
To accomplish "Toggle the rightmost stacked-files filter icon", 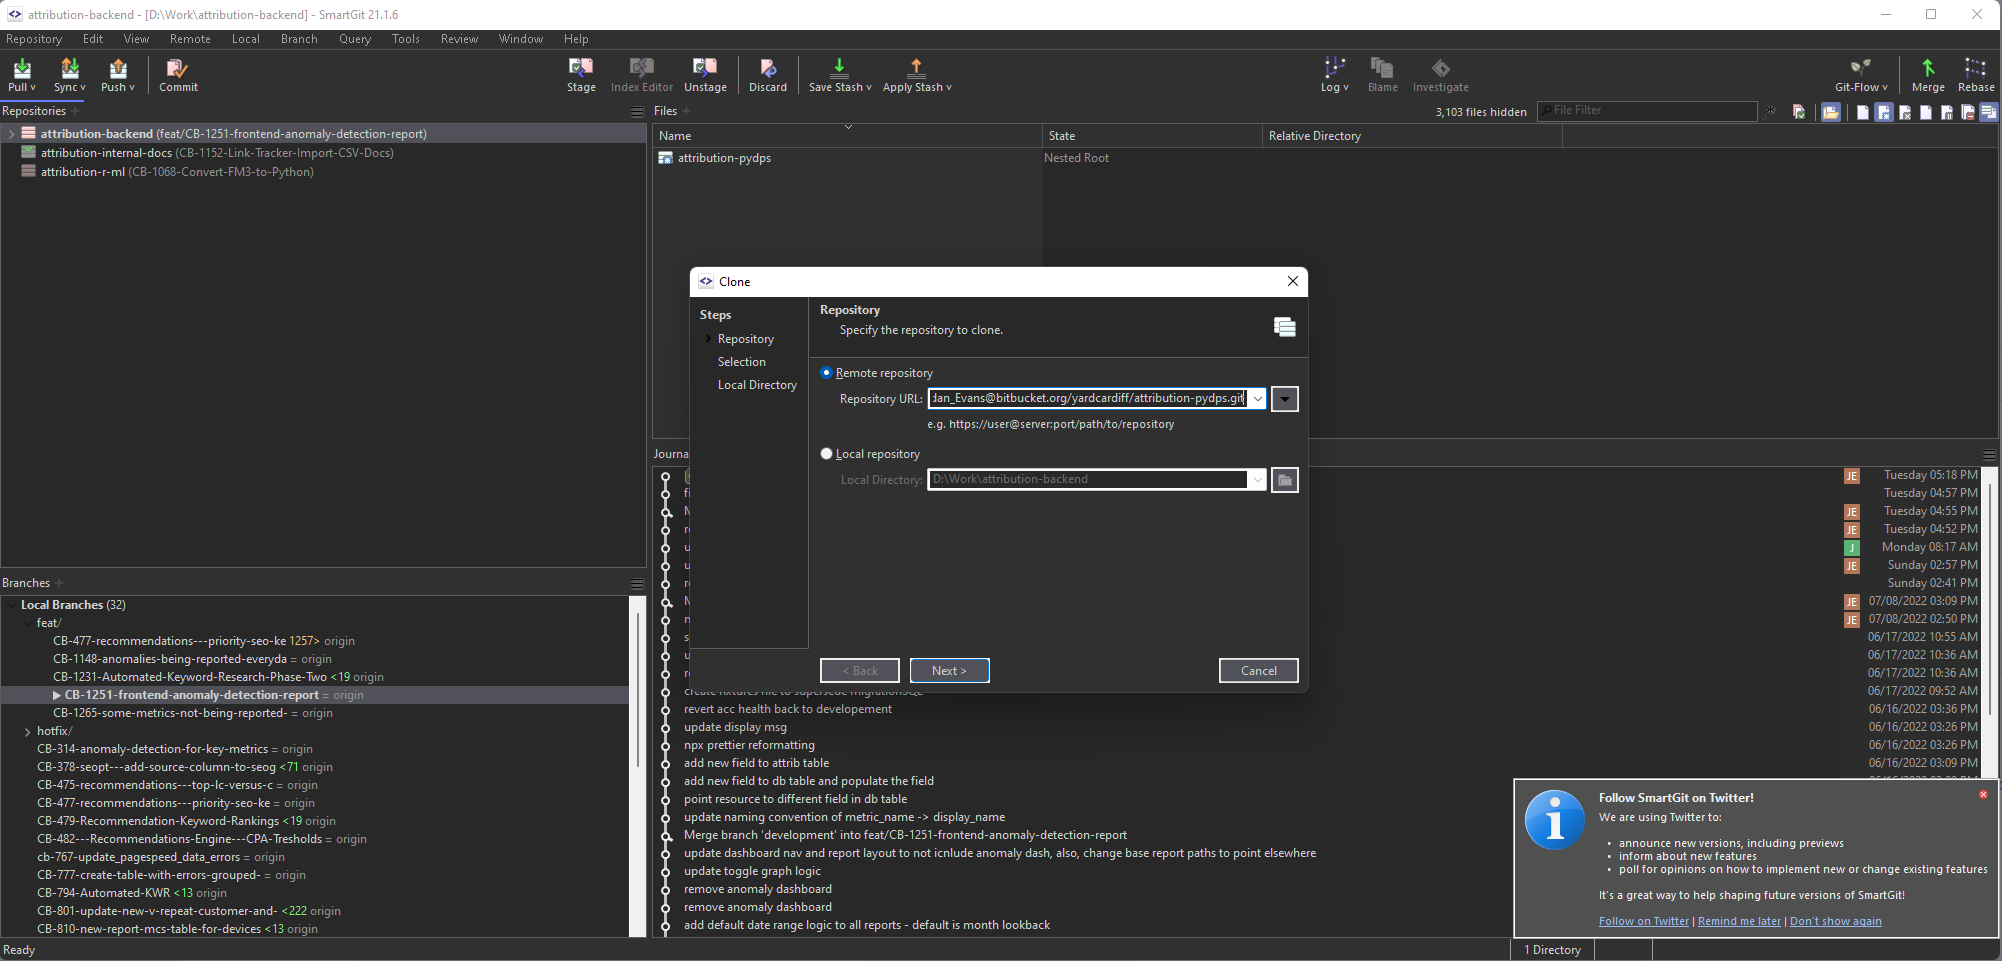I will (1989, 112).
